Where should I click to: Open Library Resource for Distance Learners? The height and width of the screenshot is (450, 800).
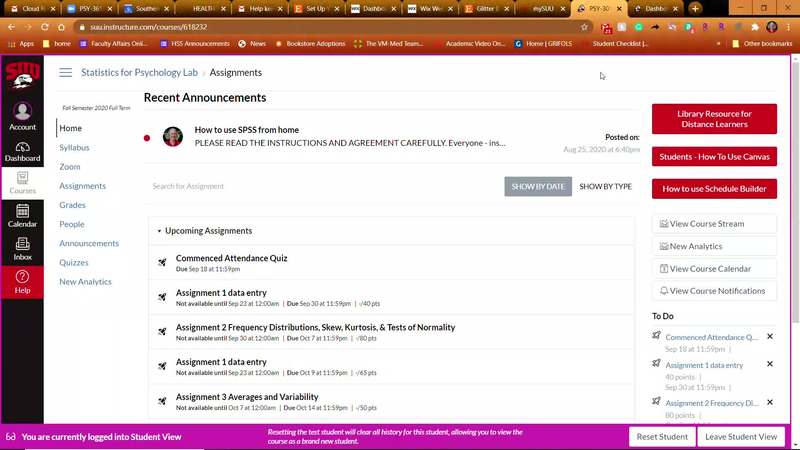pyautogui.click(x=714, y=119)
